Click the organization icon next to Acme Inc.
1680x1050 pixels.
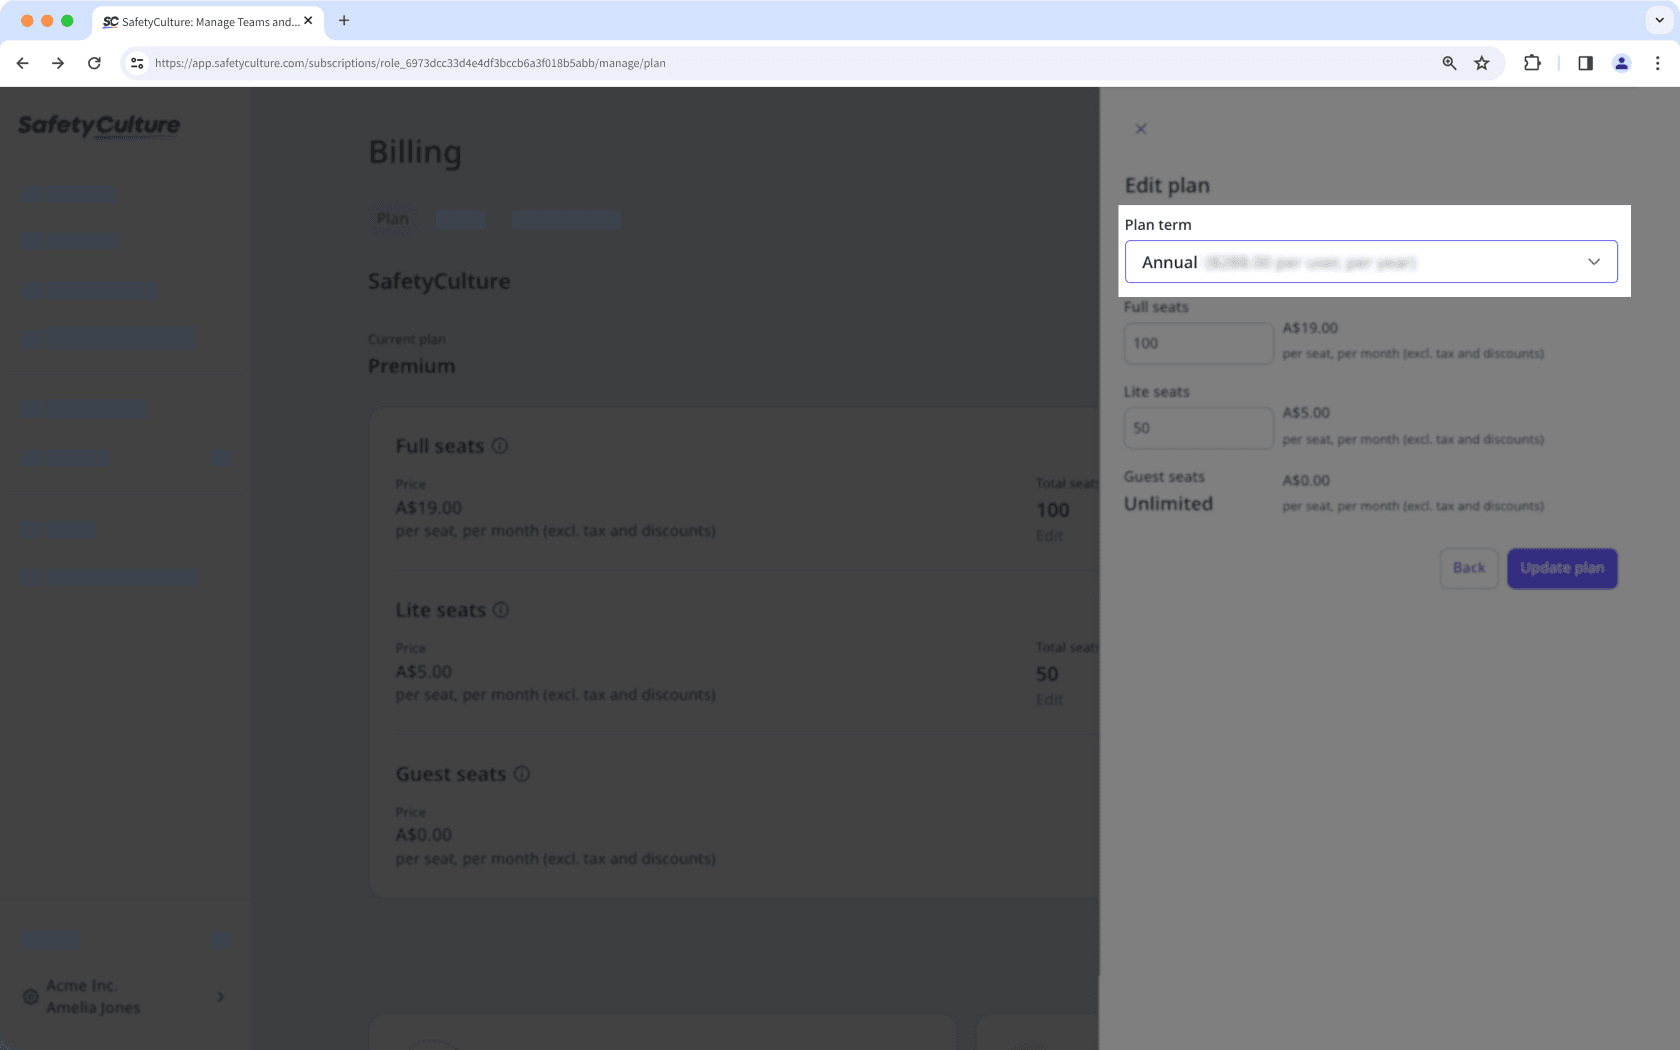point(29,996)
